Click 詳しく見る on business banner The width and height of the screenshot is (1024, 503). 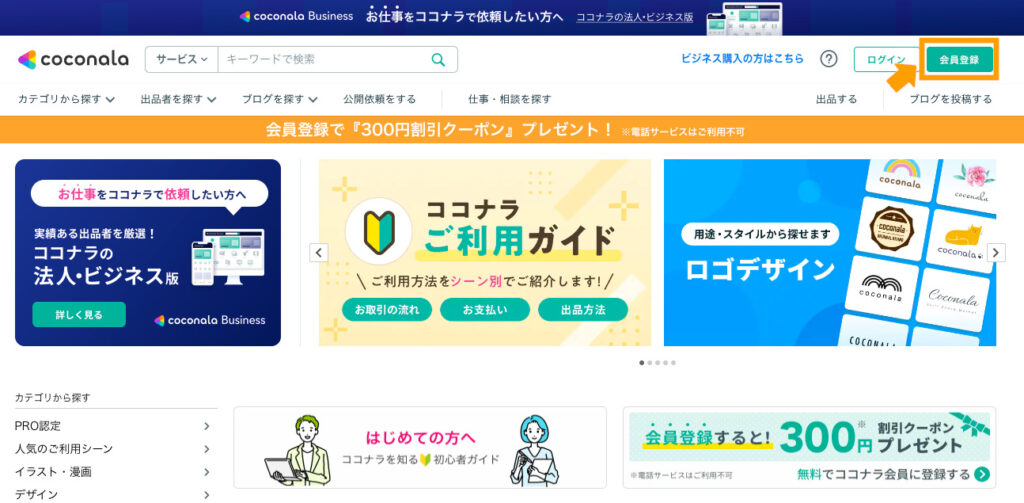pos(79,314)
